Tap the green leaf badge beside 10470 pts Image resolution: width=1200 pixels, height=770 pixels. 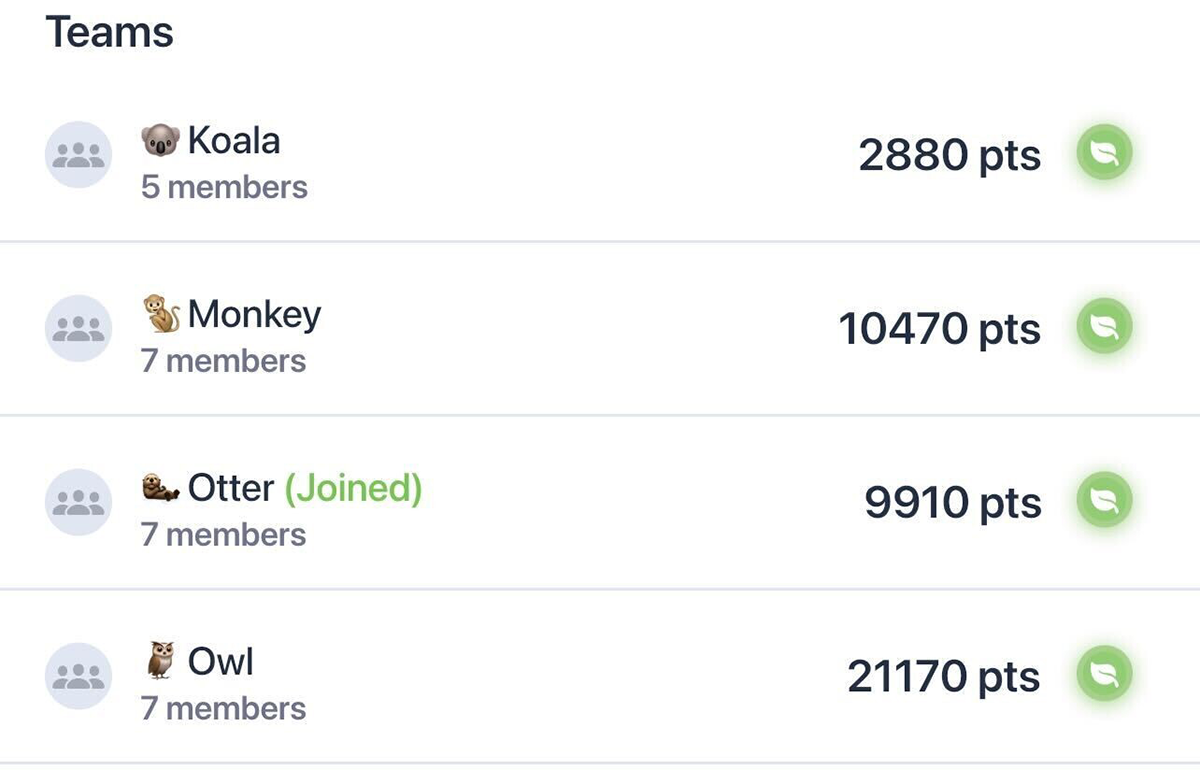[1104, 327]
